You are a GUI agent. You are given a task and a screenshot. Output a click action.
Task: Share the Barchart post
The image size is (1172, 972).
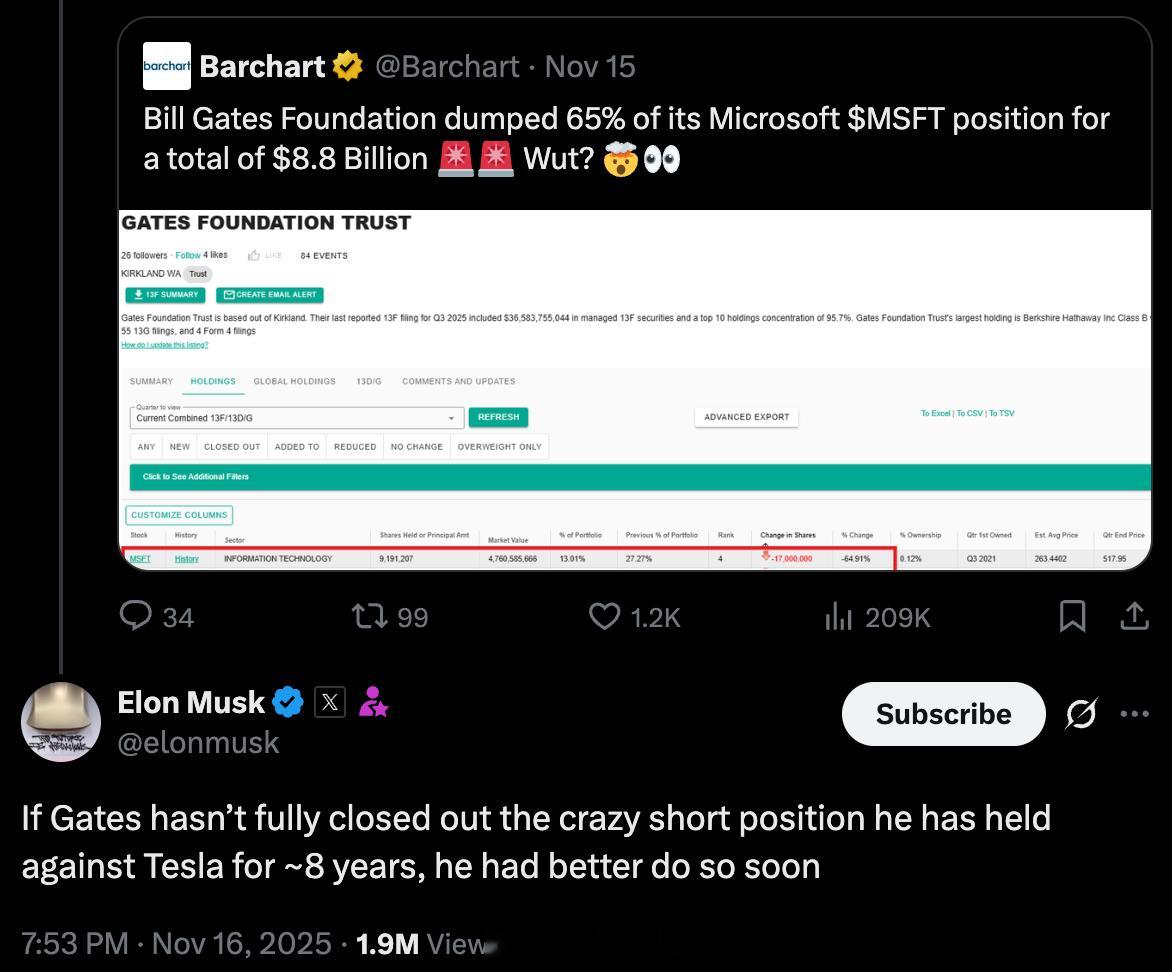pyautogui.click(x=1134, y=617)
